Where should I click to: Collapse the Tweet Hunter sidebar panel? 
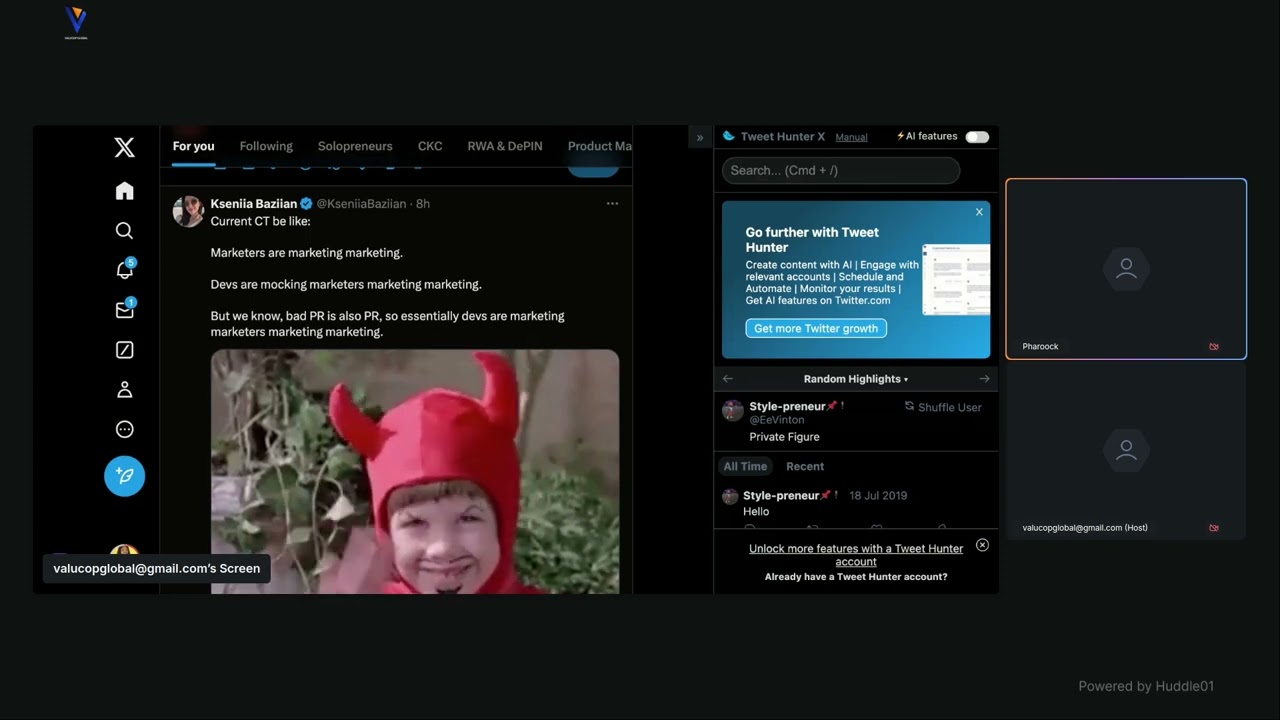(x=700, y=138)
